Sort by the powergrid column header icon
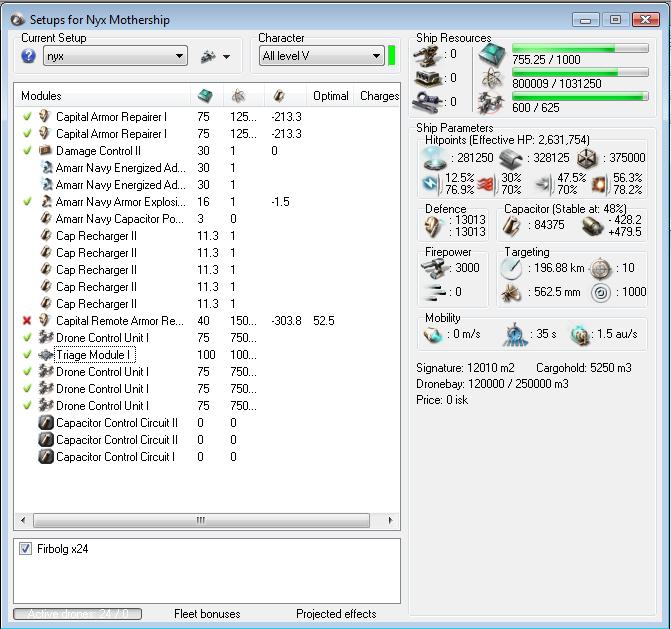The width and height of the screenshot is (671, 629). (x=238, y=96)
